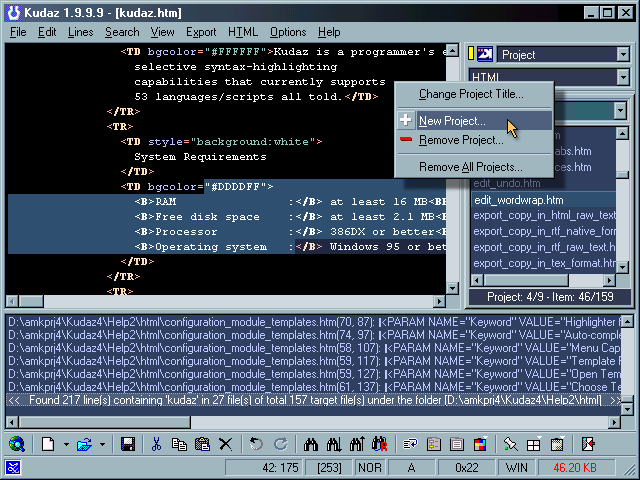This screenshot has height=480, width=640.
Task: Expand the HTML combo box dropdown
Action: [622, 77]
